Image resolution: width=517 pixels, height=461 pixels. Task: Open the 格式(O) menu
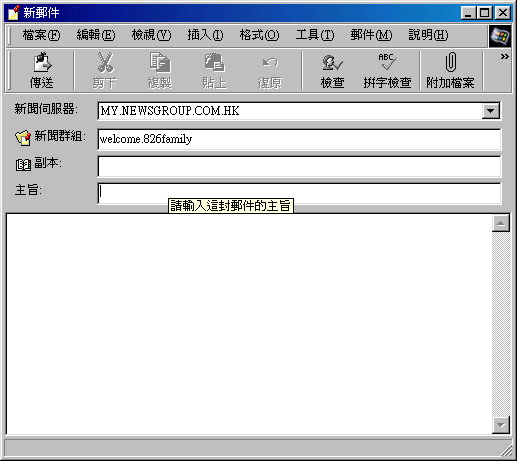coord(259,35)
